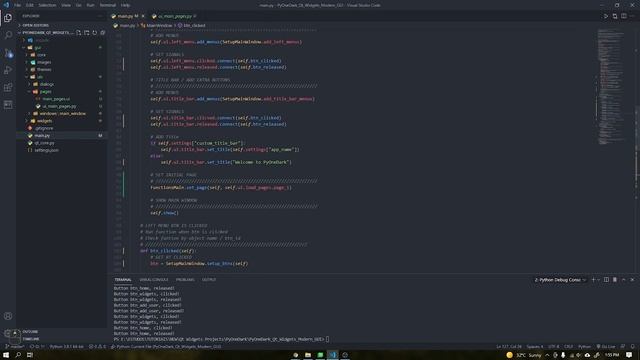Expand the widgets folder
The height and width of the screenshot is (360, 640).
coord(61,121)
